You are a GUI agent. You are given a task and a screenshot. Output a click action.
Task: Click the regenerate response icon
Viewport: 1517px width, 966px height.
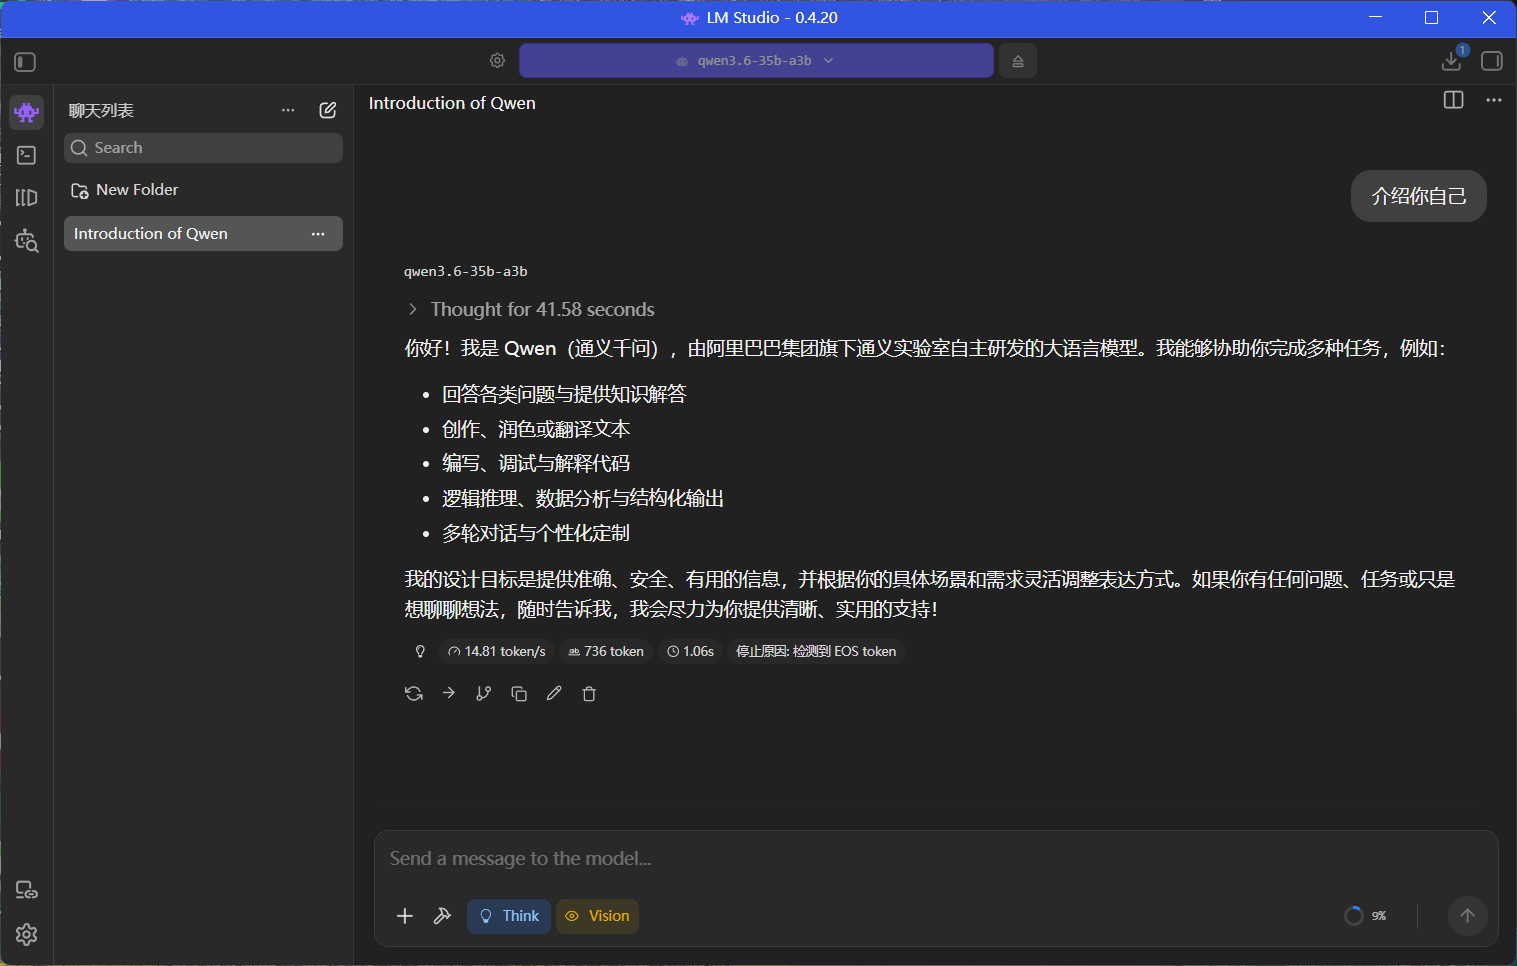pos(414,693)
